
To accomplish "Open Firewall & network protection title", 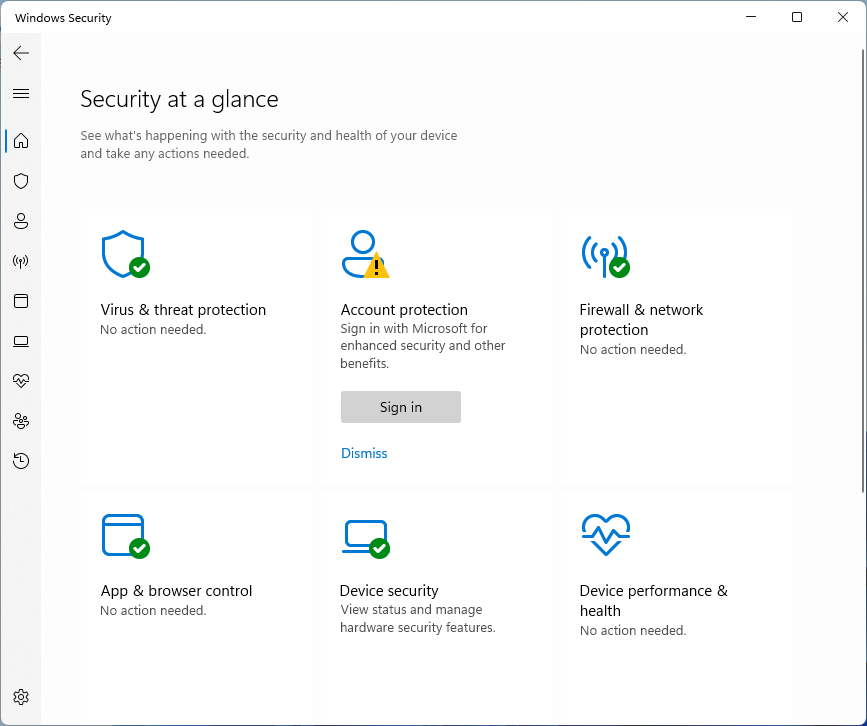I will (x=641, y=320).
